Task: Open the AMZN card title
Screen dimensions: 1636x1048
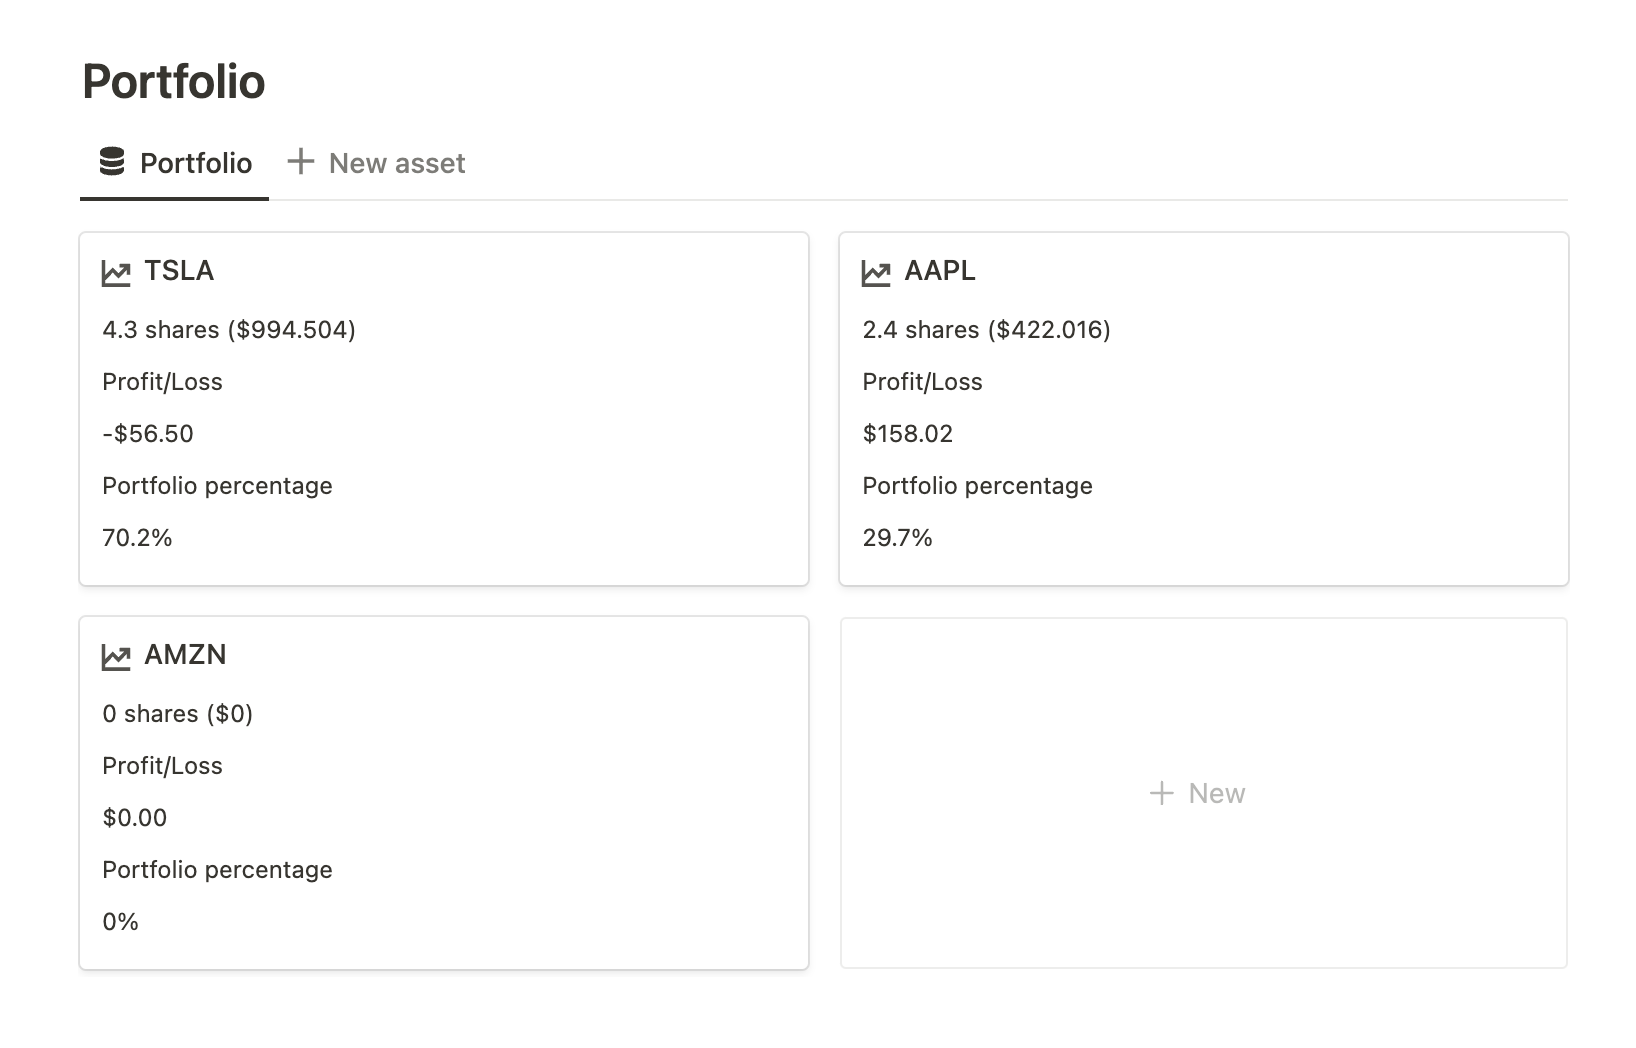Action: pyautogui.click(x=185, y=655)
